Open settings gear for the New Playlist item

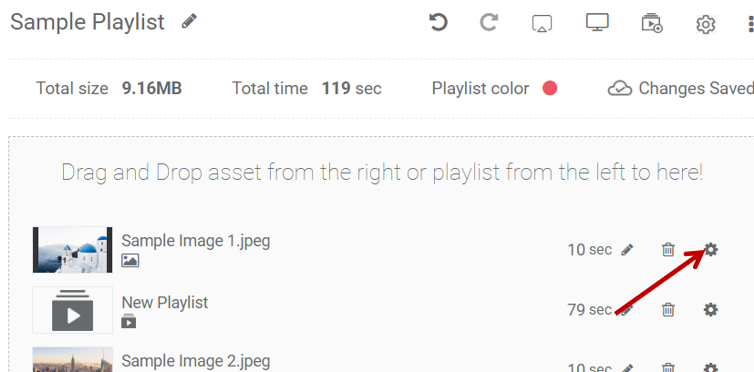click(711, 310)
